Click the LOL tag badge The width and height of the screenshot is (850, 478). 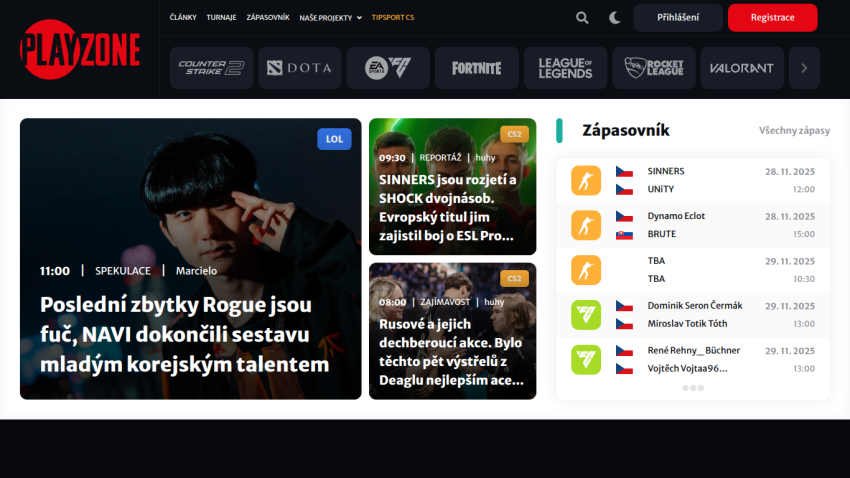point(334,139)
